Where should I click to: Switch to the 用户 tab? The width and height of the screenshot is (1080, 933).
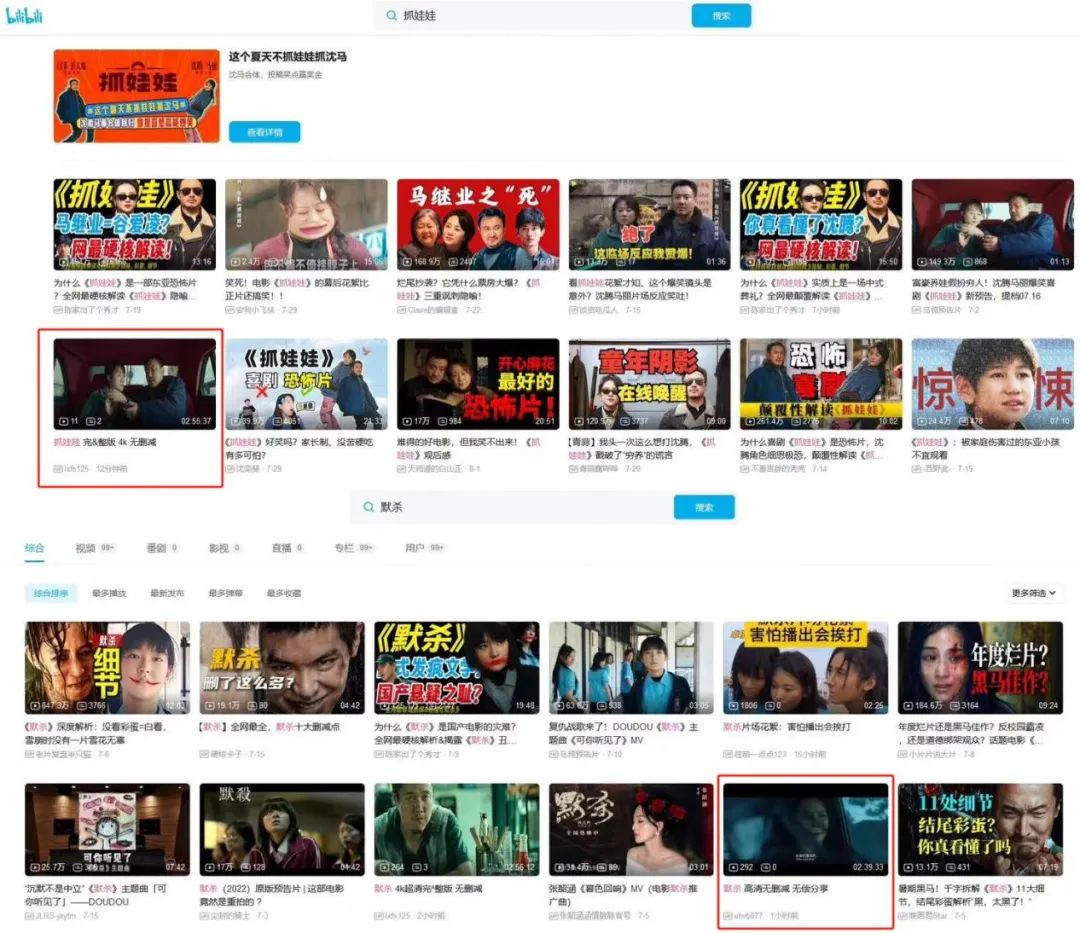point(424,548)
